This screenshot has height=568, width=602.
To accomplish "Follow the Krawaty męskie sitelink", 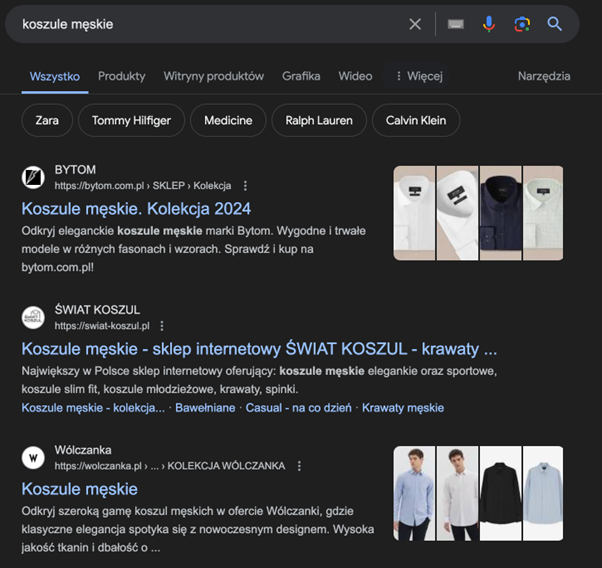I will 403,408.
